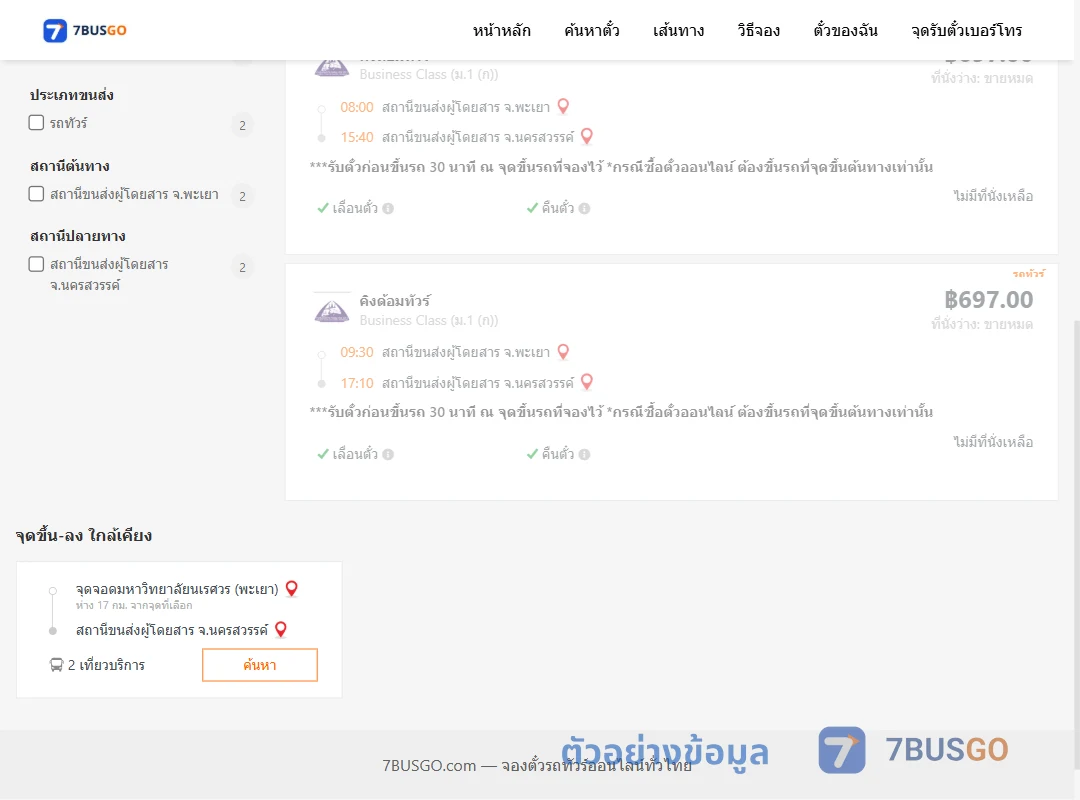Open the วิธีจอง menu item
The image size is (1080, 800).
click(758, 30)
